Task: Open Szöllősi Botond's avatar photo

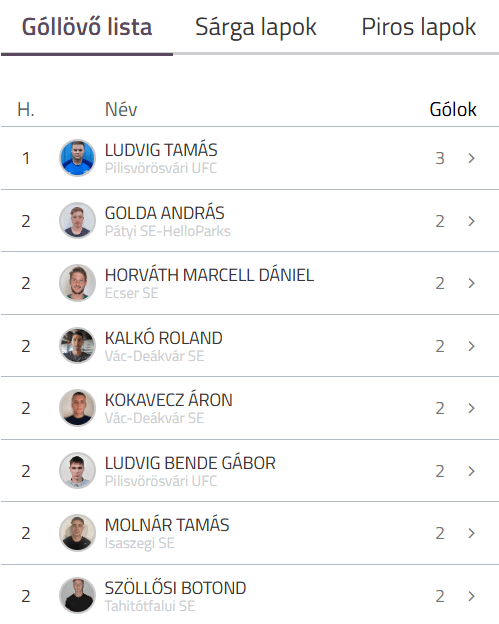Action: [77, 596]
